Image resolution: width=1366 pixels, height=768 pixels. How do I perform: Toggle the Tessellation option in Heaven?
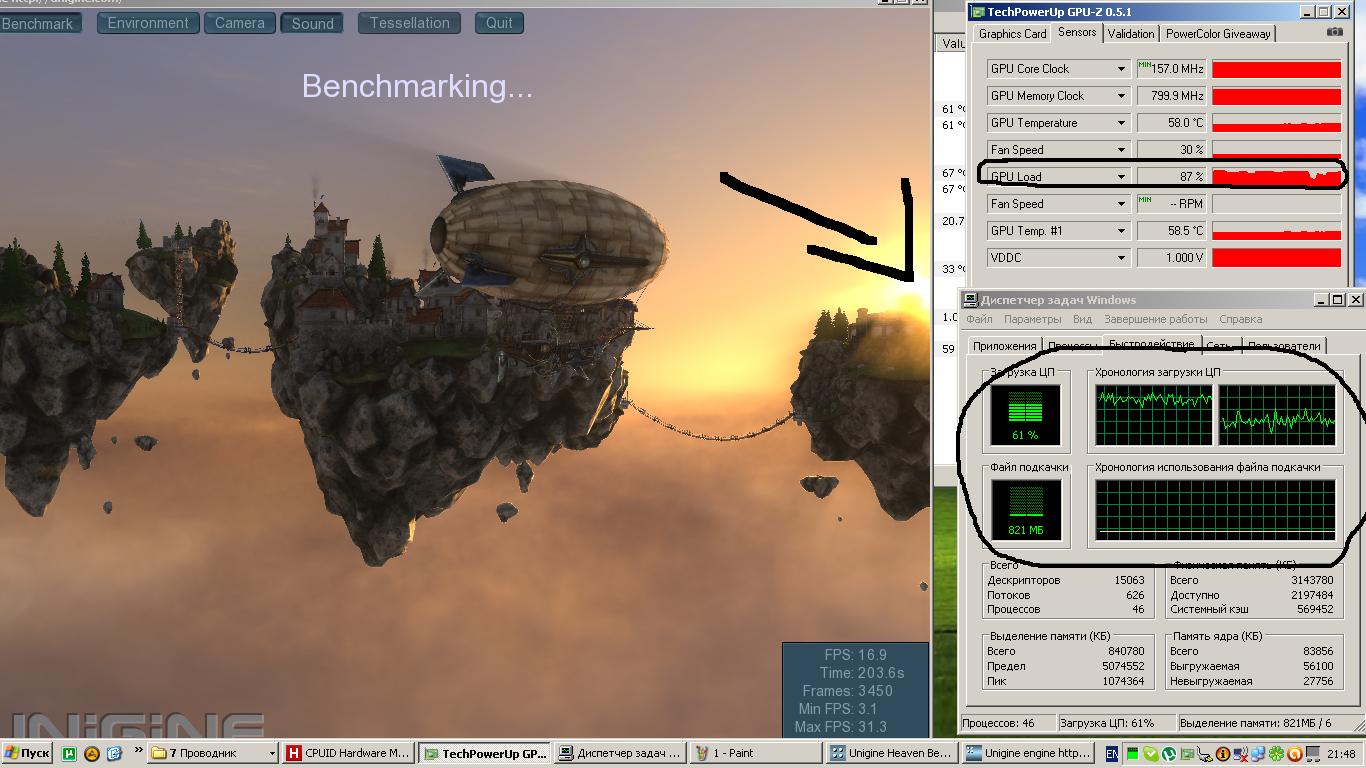pyautogui.click(x=410, y=23)
